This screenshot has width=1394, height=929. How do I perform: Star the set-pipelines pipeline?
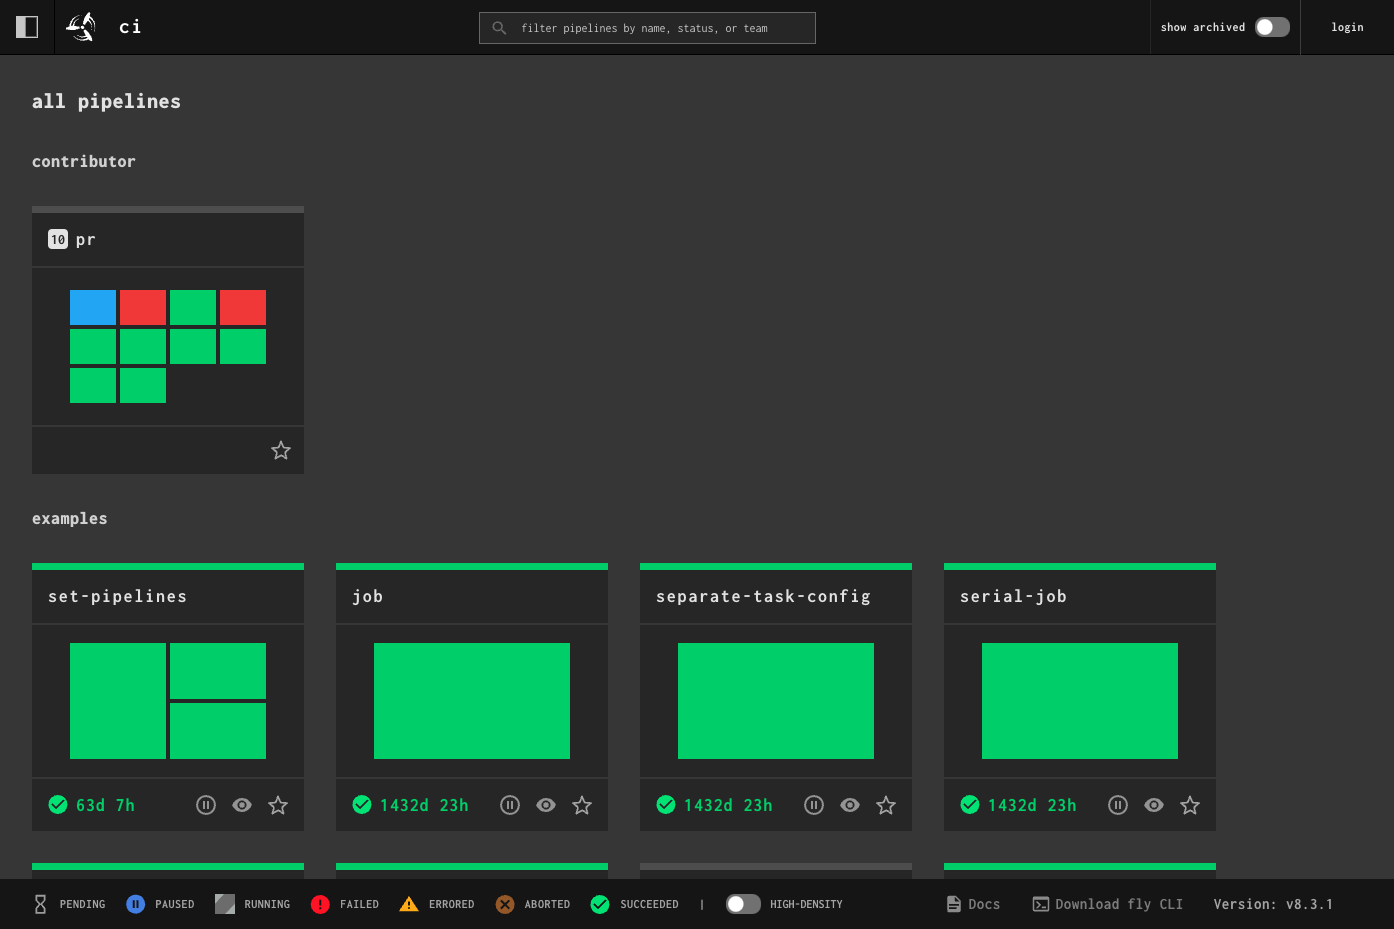[278, 805]
